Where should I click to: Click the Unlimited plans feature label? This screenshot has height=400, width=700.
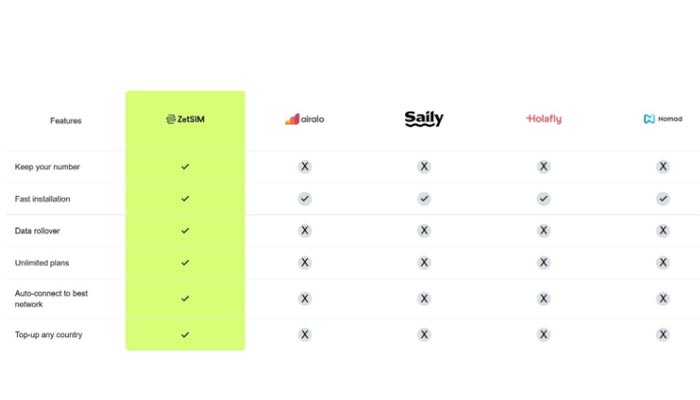click(41, 263)
